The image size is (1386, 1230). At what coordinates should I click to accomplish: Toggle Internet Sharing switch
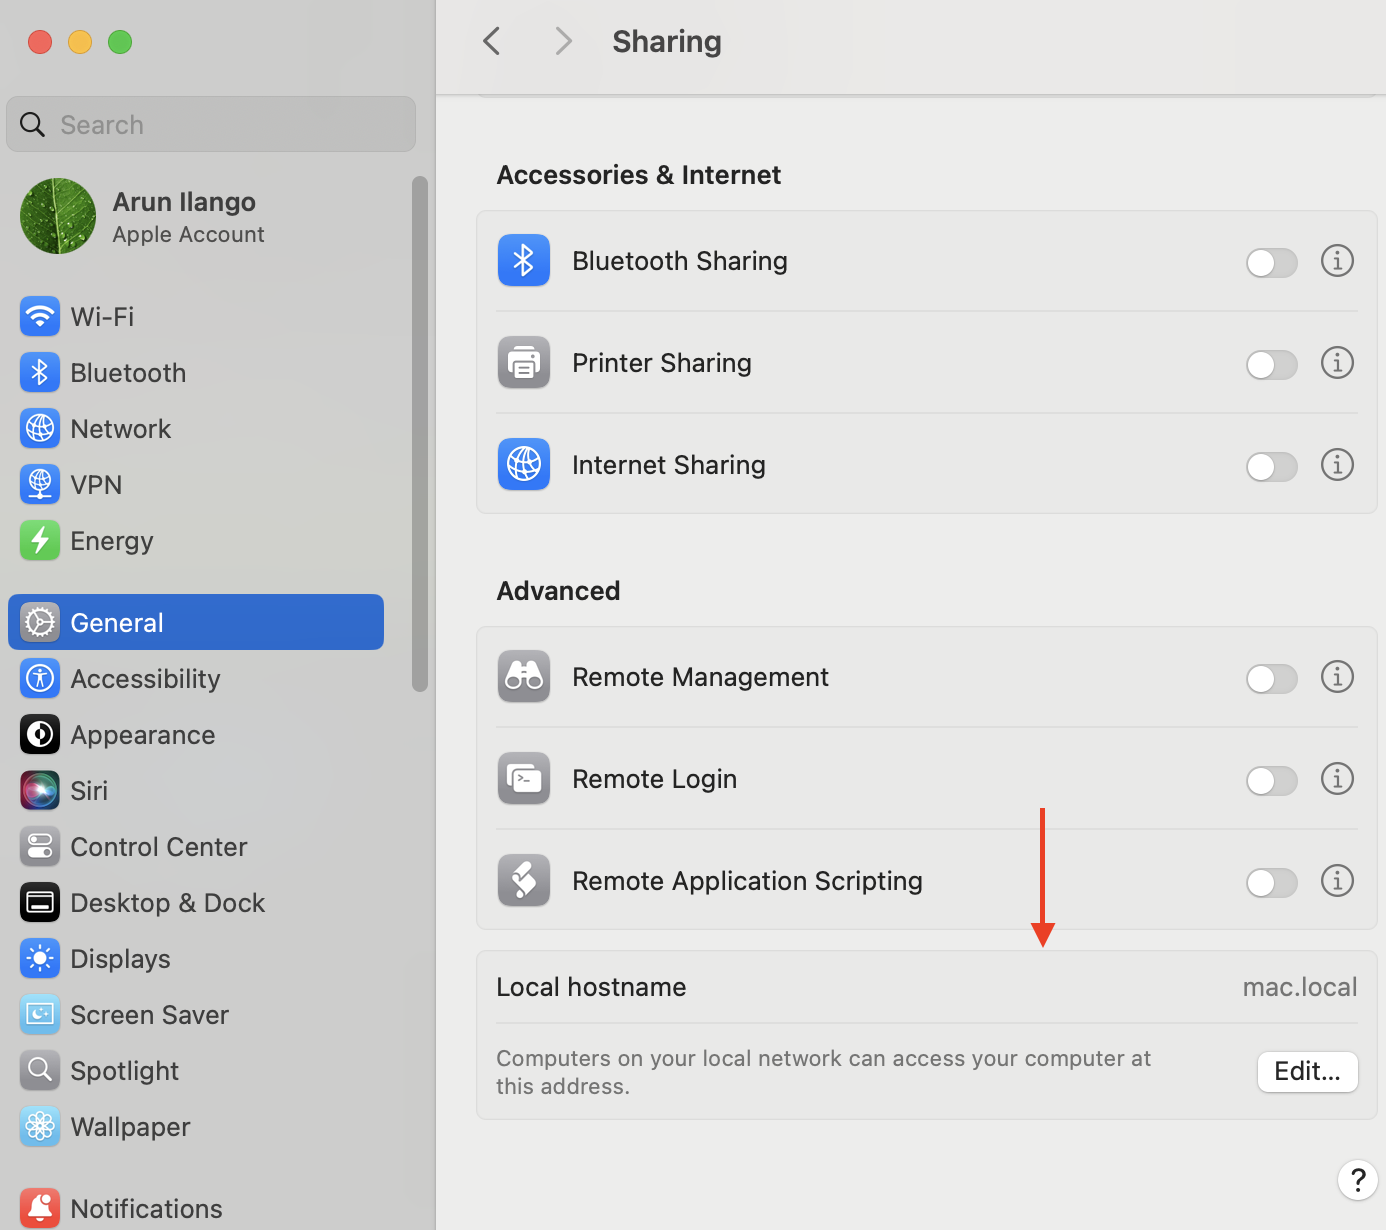point(1272,466)
